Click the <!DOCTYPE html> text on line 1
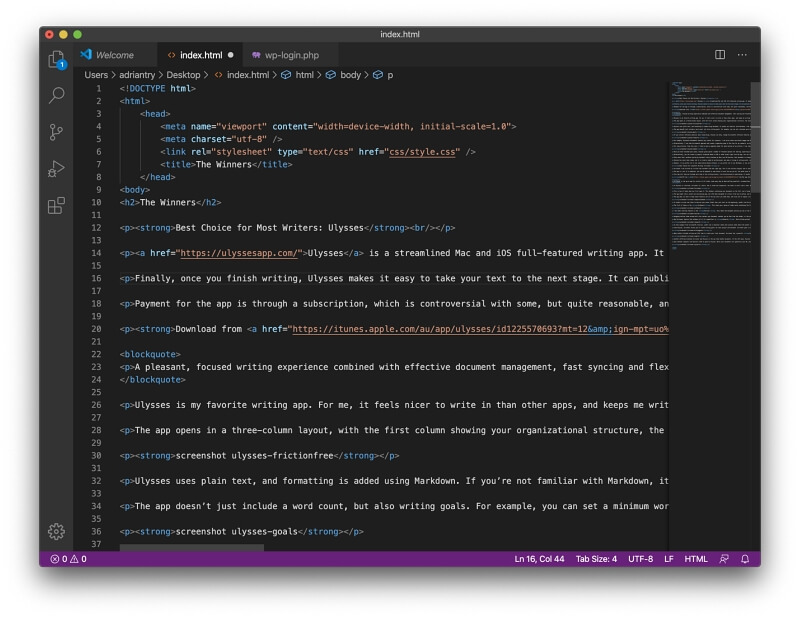 click(158, 88)
